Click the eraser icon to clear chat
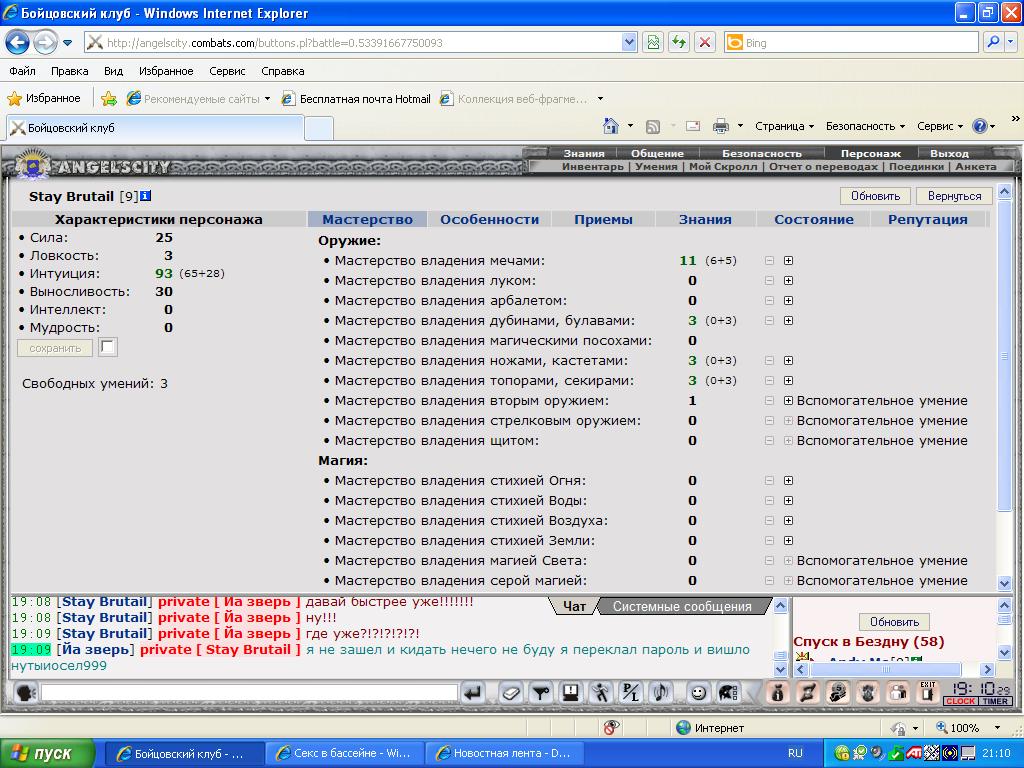The height and width of the screenshot is (768, 1024). [x=511, y=692]
